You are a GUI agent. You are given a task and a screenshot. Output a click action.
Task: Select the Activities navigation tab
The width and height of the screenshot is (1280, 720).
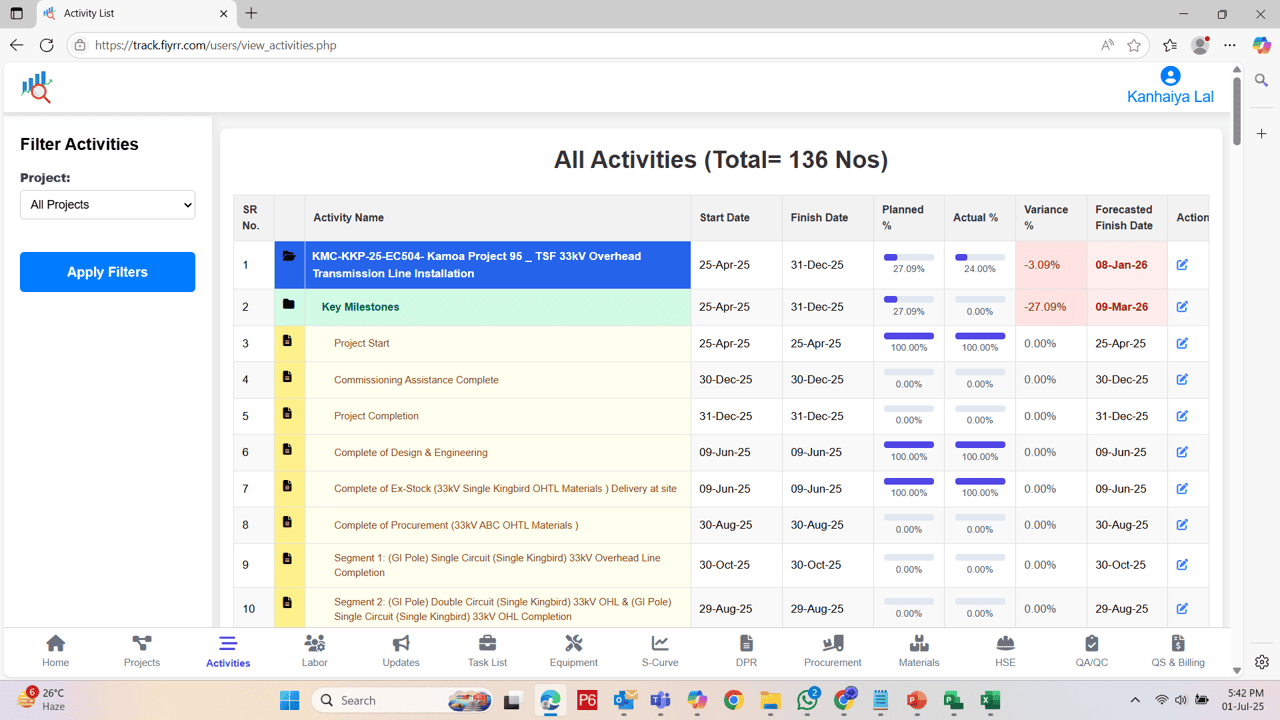(x=227, y=650)
